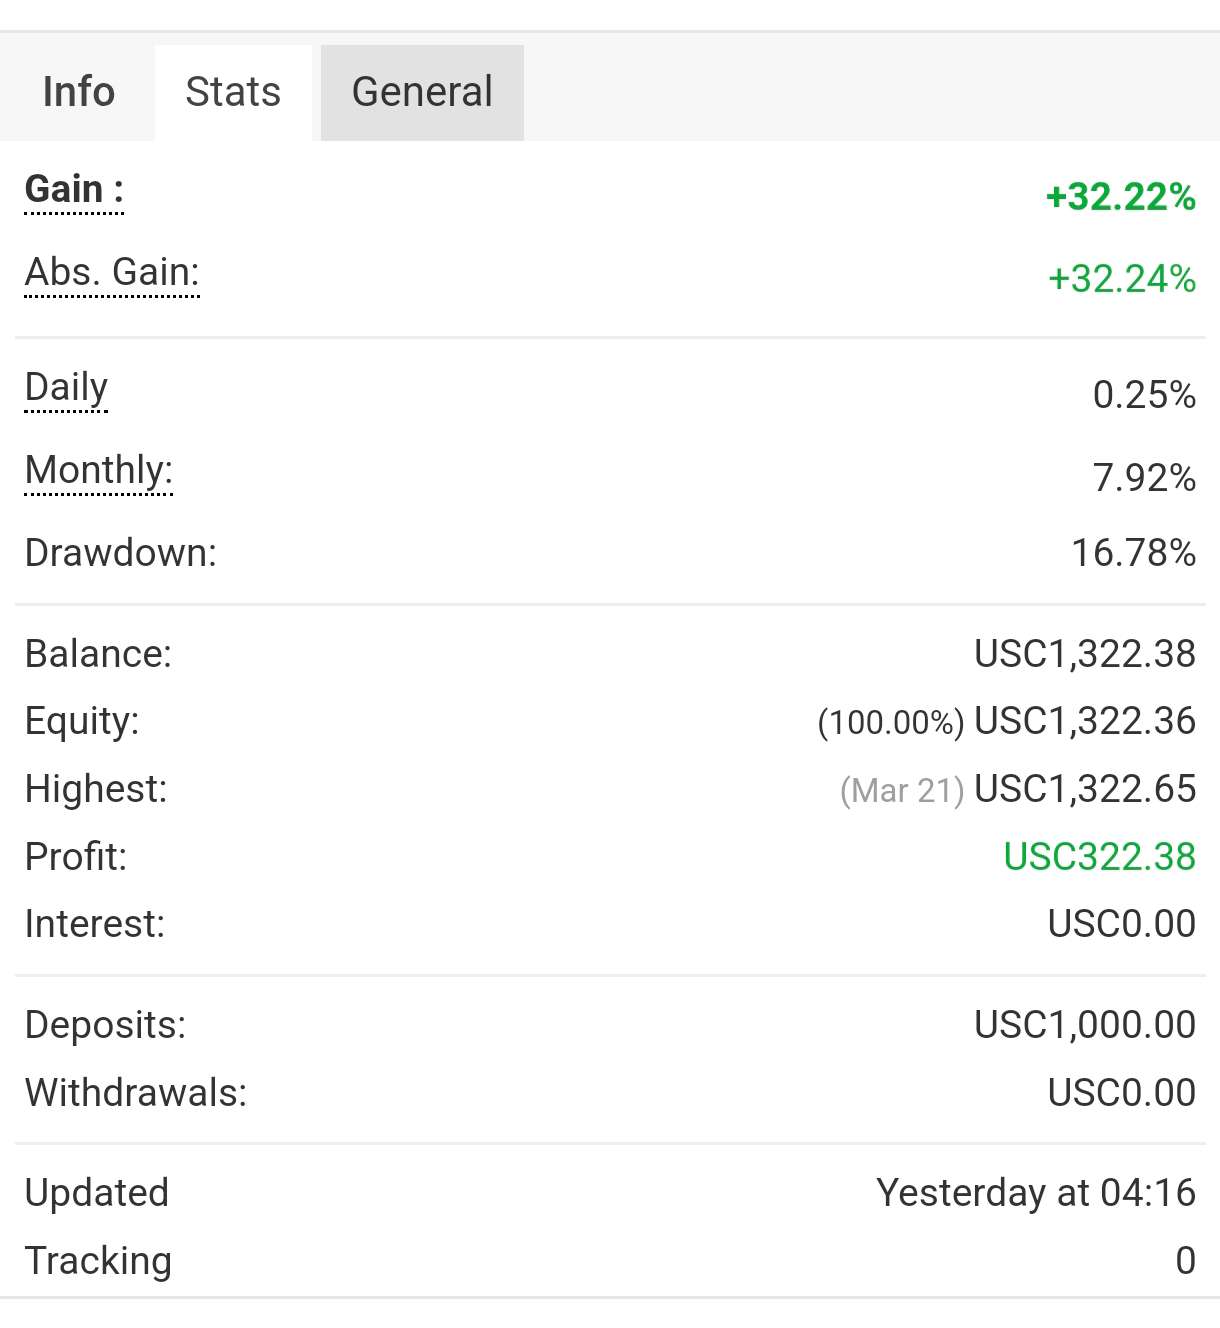This screenshot has height=1328, width=1220.
Task: Click the 16.78% drawdown value
Action: 1133,553
